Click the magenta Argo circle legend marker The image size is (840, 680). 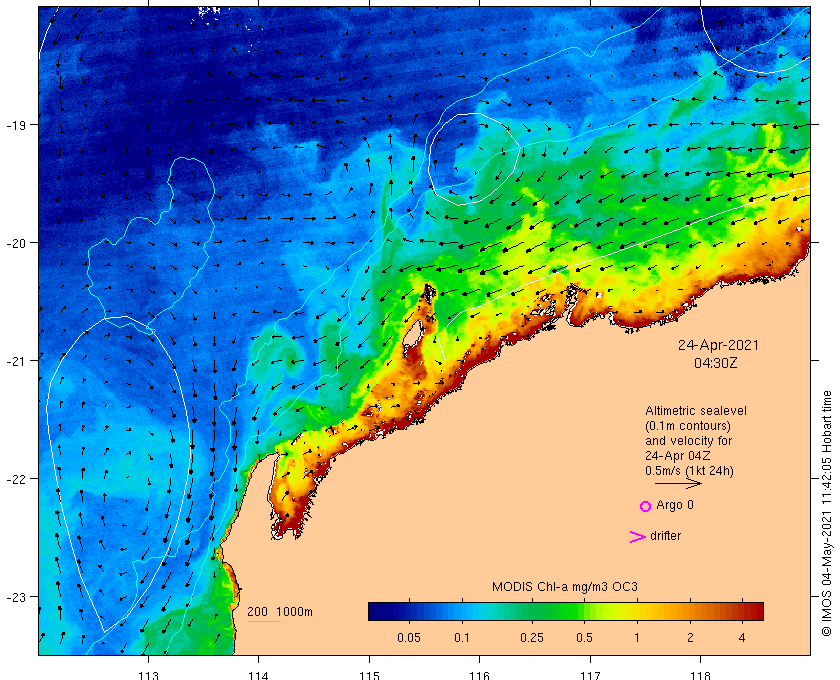tap(646, 506)
